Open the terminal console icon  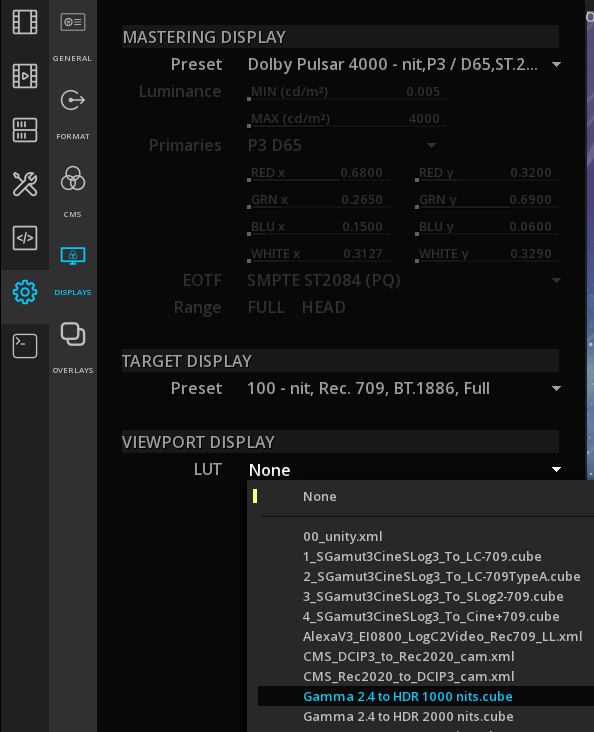25,346
